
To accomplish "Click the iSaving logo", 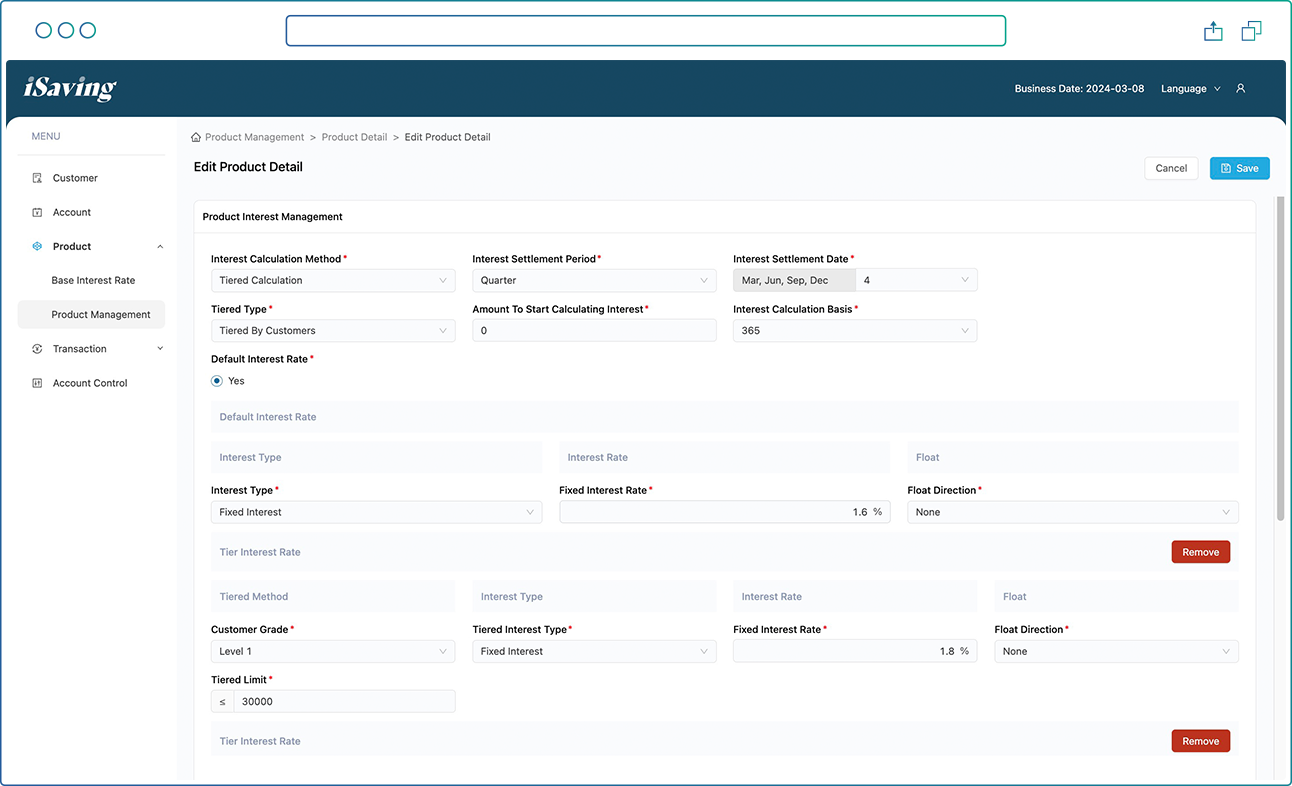I will (70, 88).
